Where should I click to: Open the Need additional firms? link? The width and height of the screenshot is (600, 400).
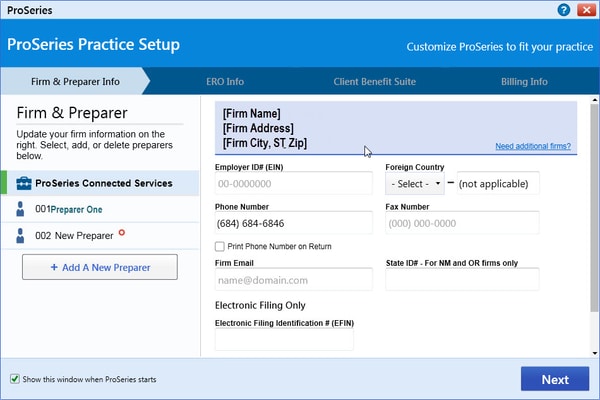point(533,146)
